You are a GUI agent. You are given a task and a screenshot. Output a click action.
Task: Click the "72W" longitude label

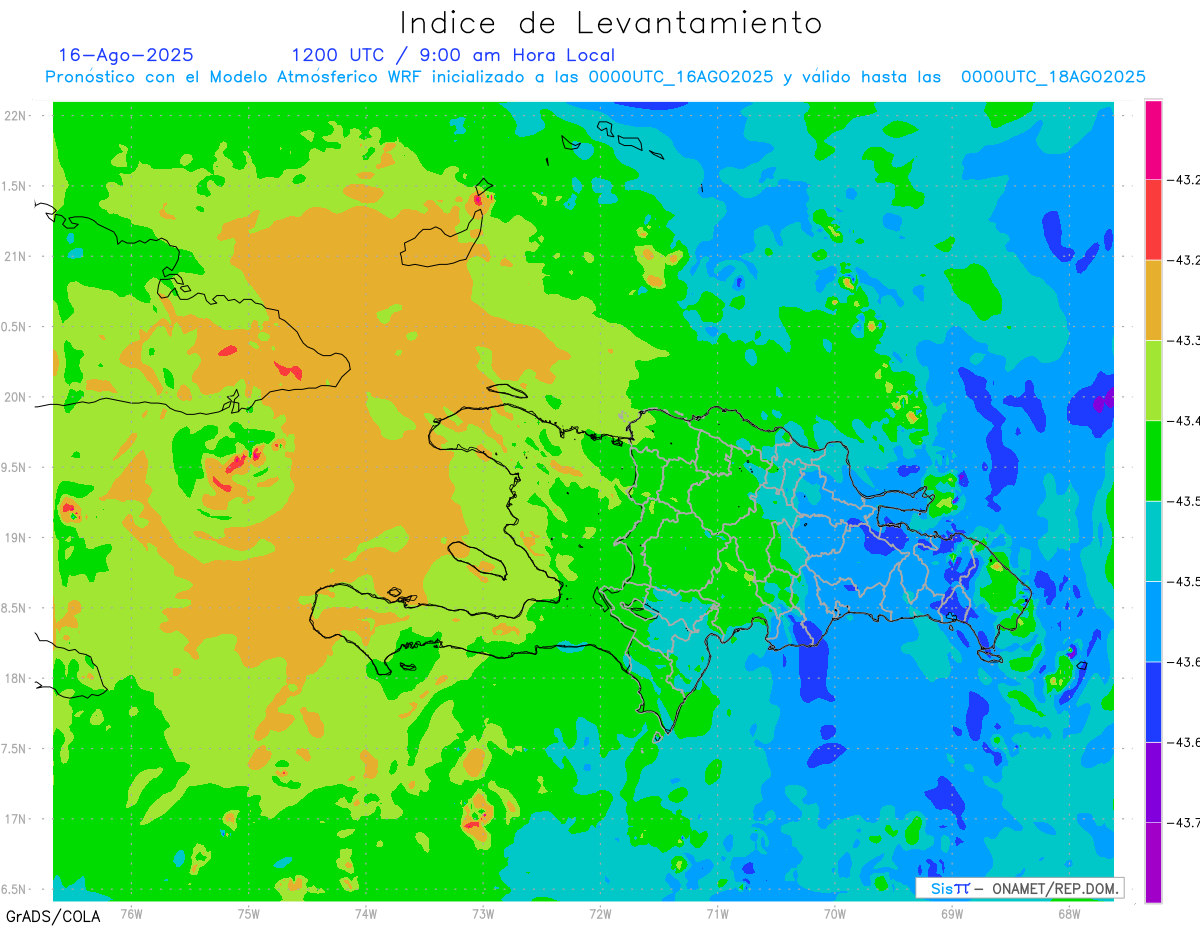tap(600, 915)
